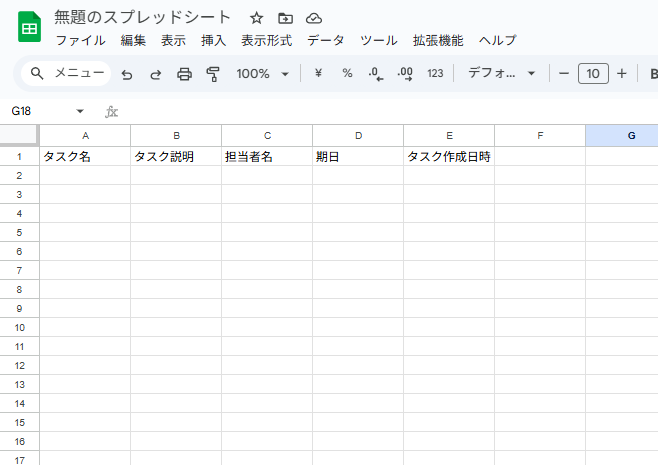The image size is (658, 465).
Task: Toggle bold formatting
Action: pos(653,74)
